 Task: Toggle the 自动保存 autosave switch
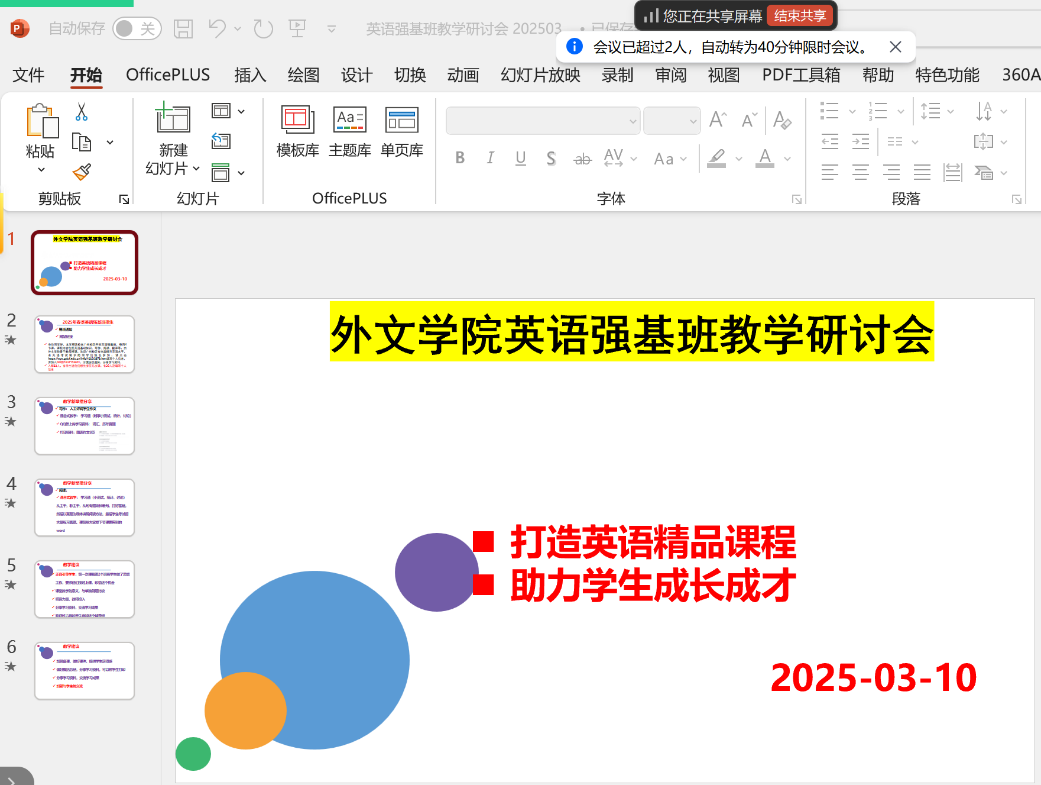pos(136,28)
